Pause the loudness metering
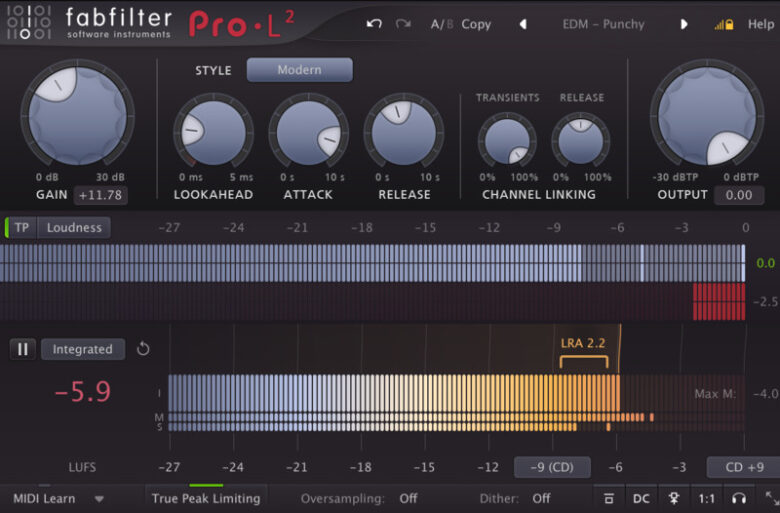This screenshot has height=513, width=780. click(22, 349)
